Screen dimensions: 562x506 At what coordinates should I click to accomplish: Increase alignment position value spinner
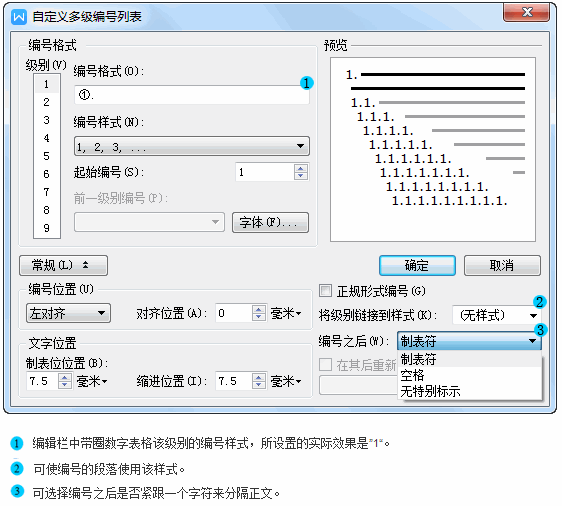coord(258,309)
